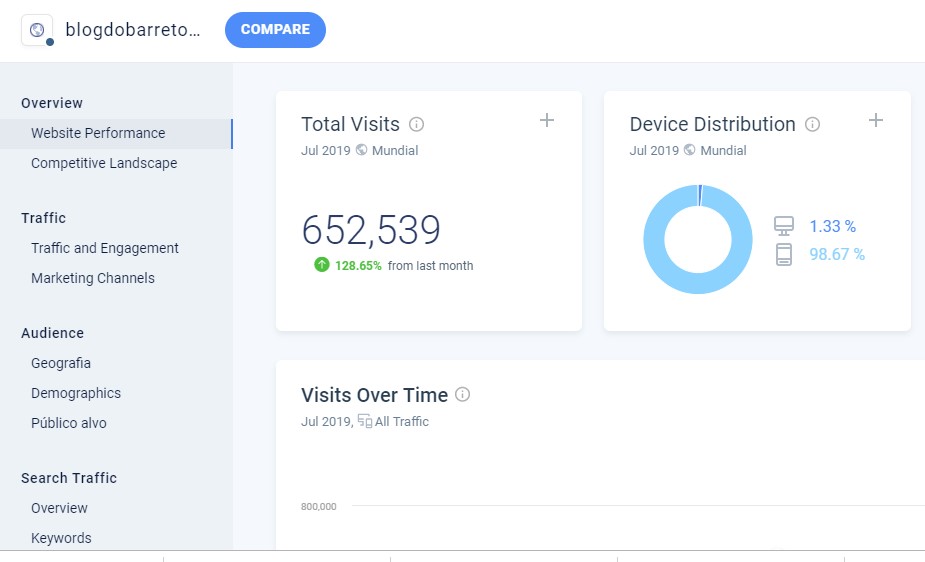The image size is (925, 562).
Task: Click the desktop device icon
Action: click(784, 227)
